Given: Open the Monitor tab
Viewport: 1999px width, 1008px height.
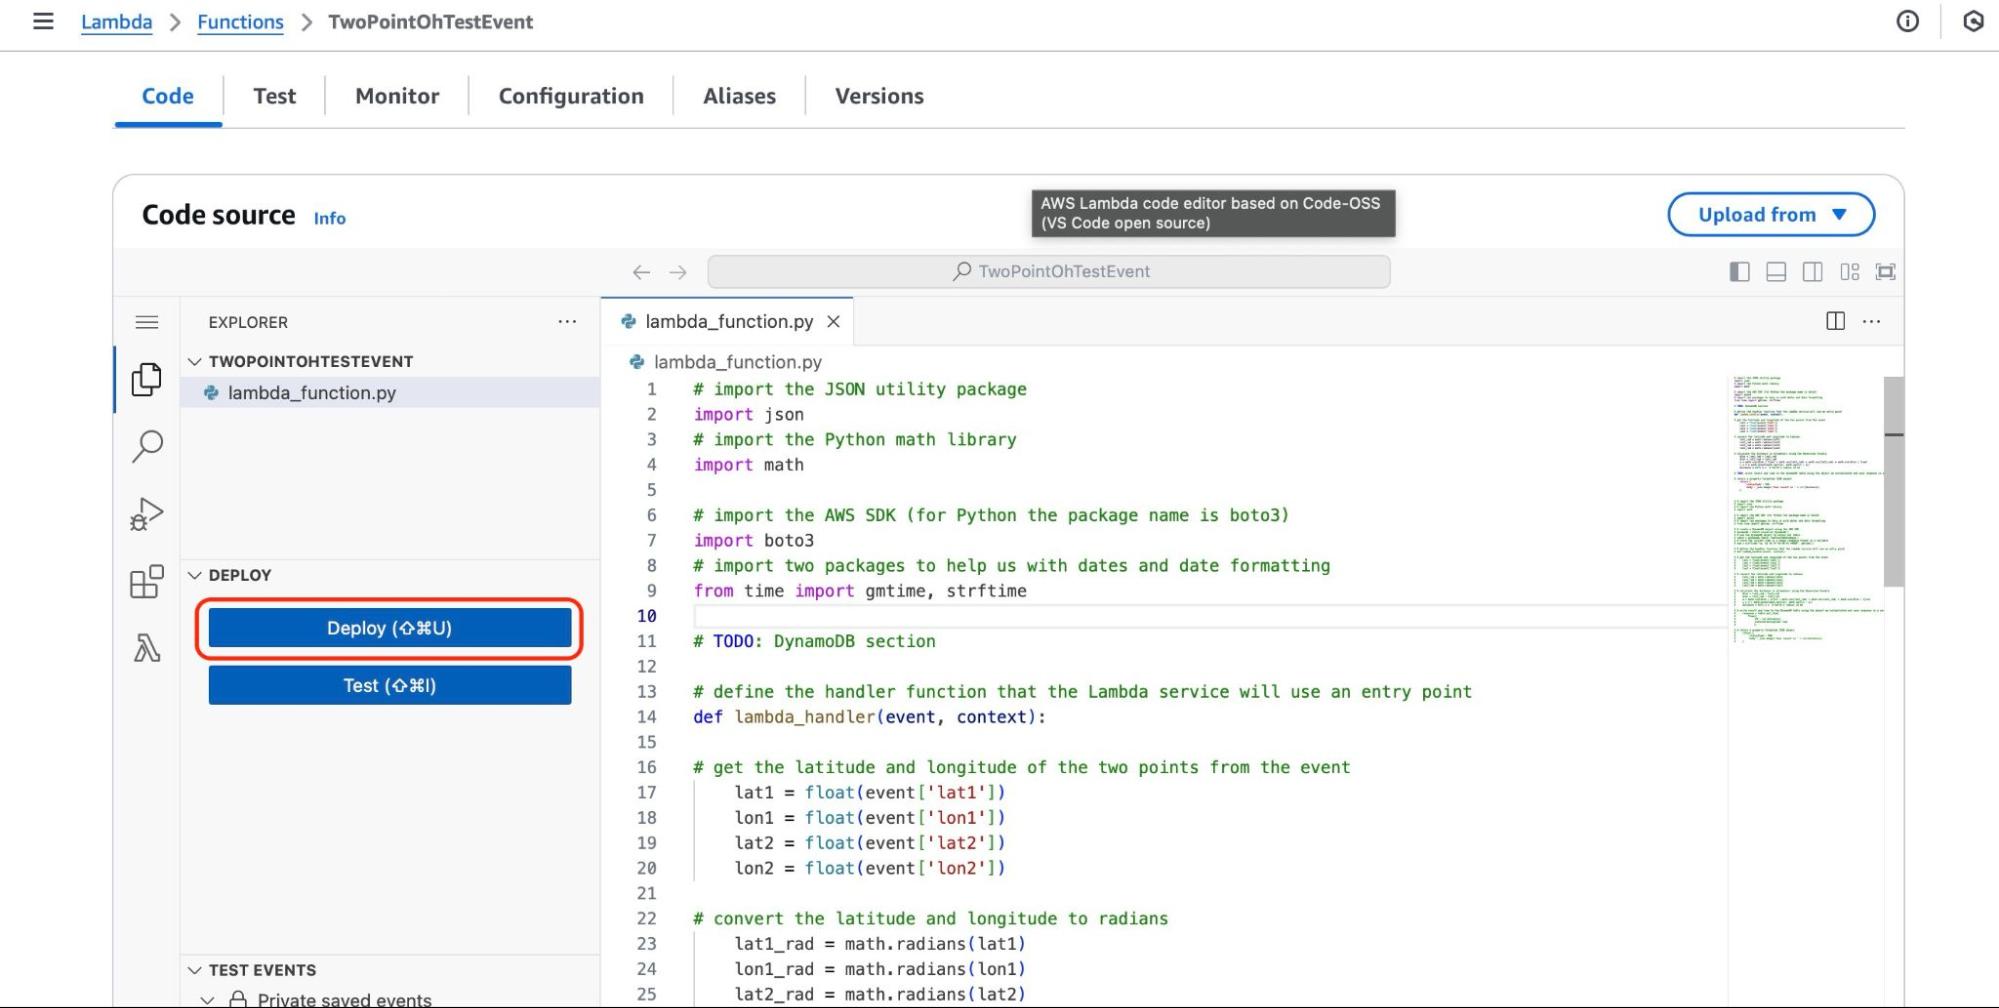Looking at the screenshot, I should tap(397, 96).
